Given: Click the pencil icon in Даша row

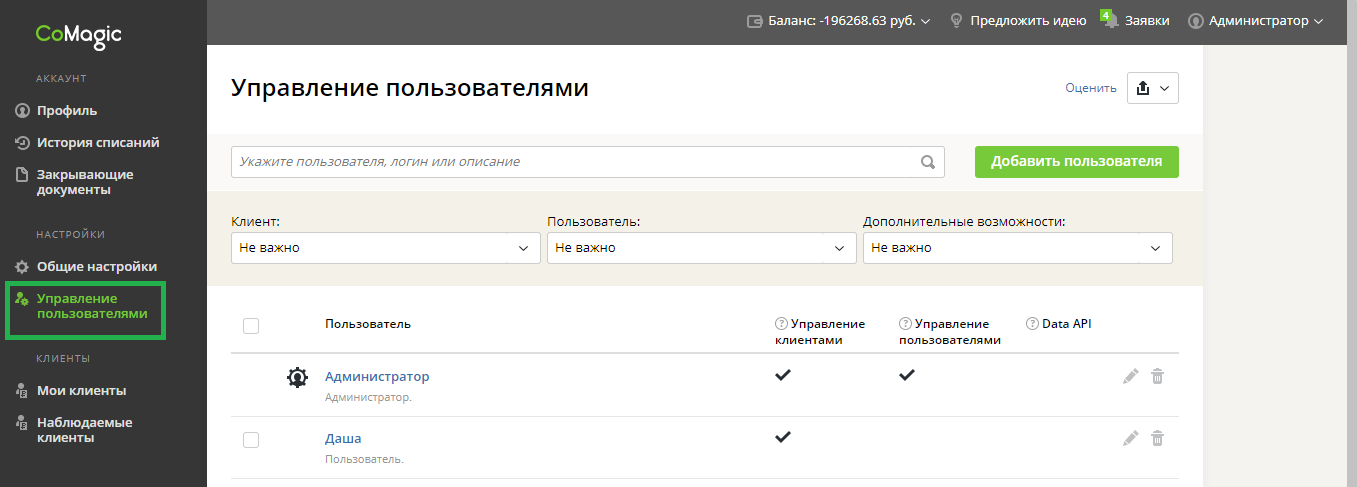Looking at the screenshot, I should click(x=1131, y=438).
